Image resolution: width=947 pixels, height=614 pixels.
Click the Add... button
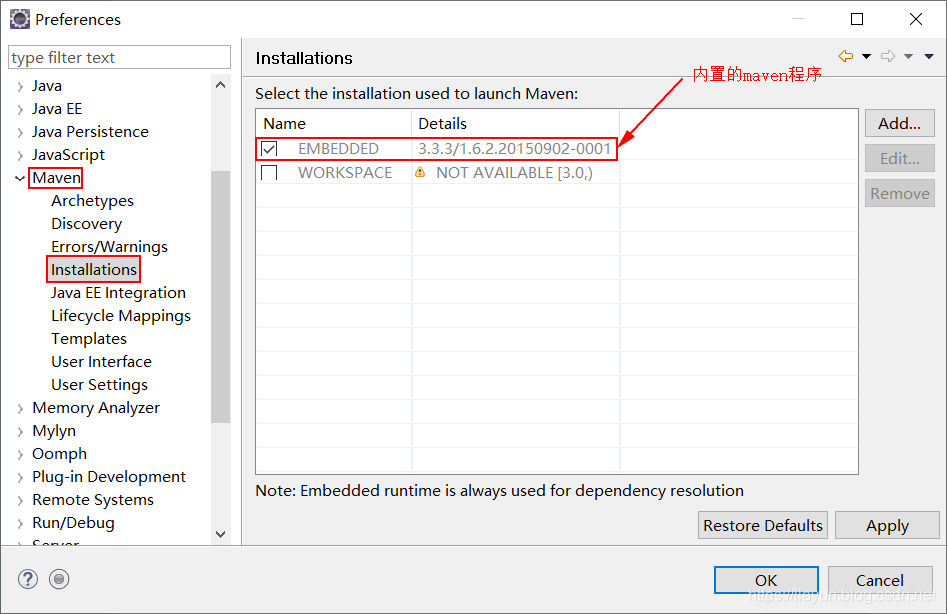point(899,123)
